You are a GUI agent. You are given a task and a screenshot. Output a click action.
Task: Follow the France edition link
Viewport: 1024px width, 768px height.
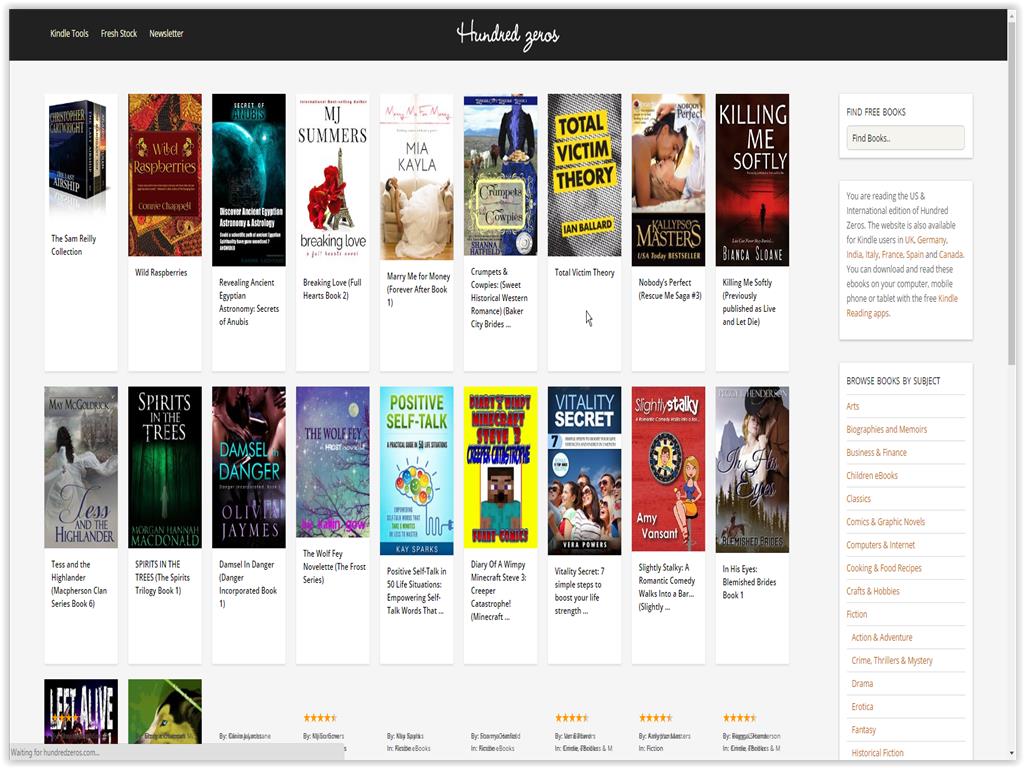[x=892, y=255]
